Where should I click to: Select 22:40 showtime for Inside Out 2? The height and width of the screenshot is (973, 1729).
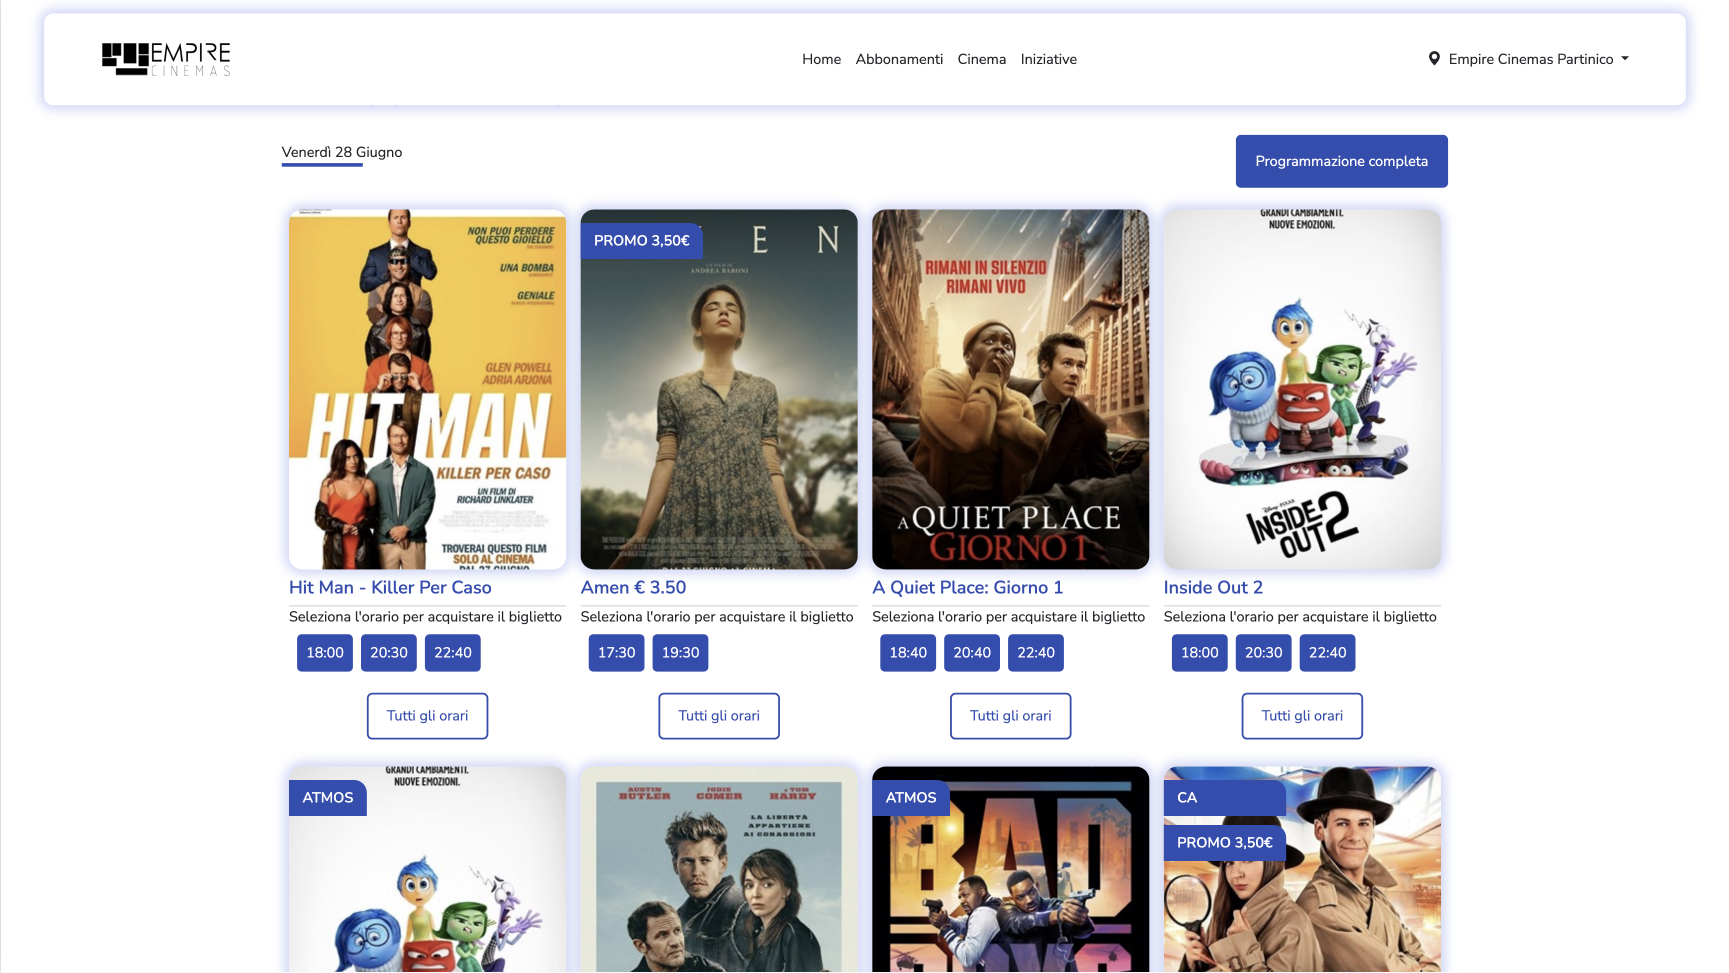[1328, 653]
